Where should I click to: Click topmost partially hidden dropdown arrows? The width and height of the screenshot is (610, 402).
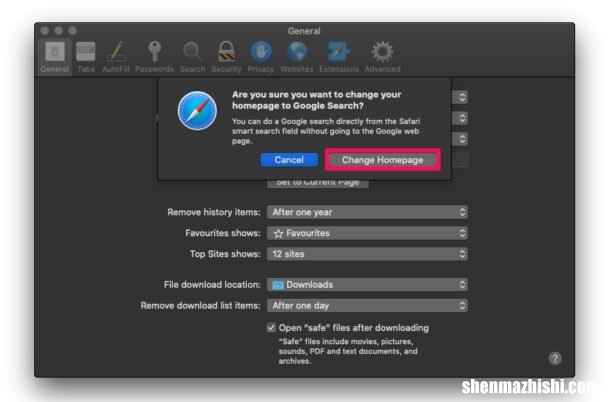pos(462,97)
